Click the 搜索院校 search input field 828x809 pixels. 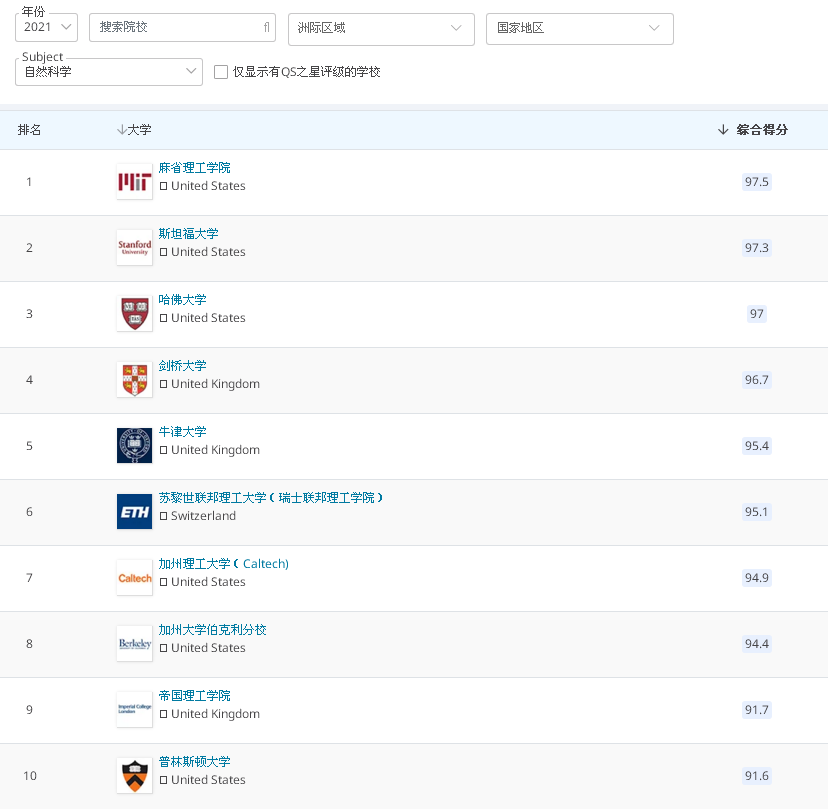point(182,27)
